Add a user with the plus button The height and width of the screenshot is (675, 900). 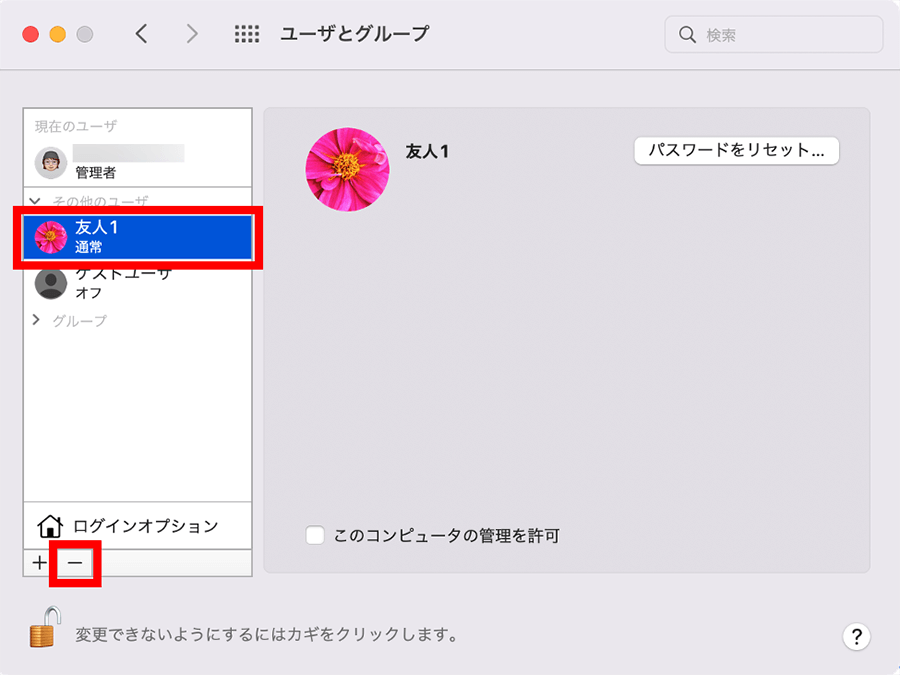pyautogui.click(x=39, y=562)
